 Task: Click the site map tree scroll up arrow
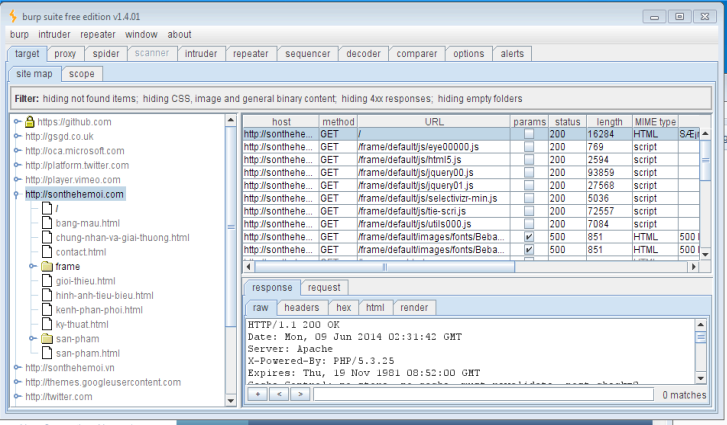point(231,121)
